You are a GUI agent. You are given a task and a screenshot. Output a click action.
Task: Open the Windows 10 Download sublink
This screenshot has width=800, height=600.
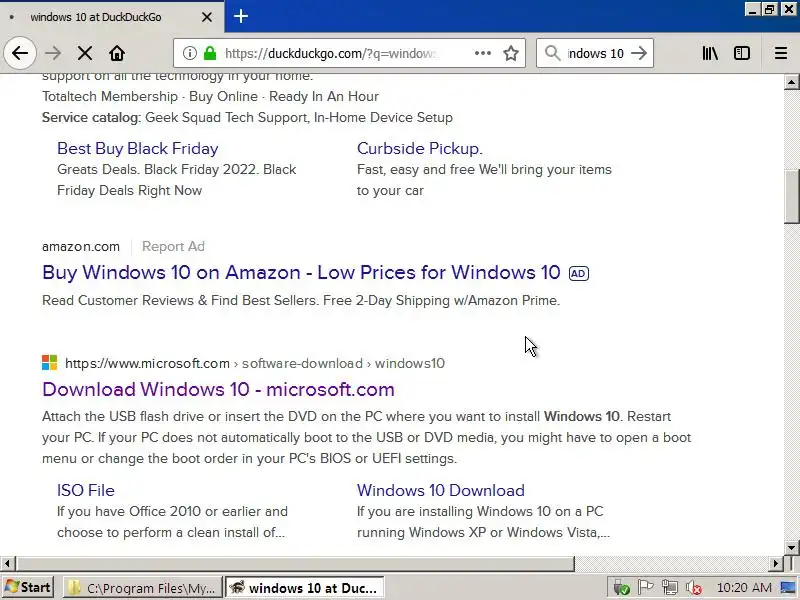pos(441,490)
